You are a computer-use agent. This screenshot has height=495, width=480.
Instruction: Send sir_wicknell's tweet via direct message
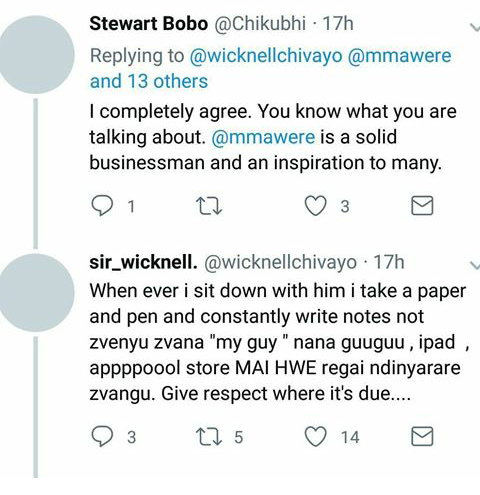(x=422, y=436)
